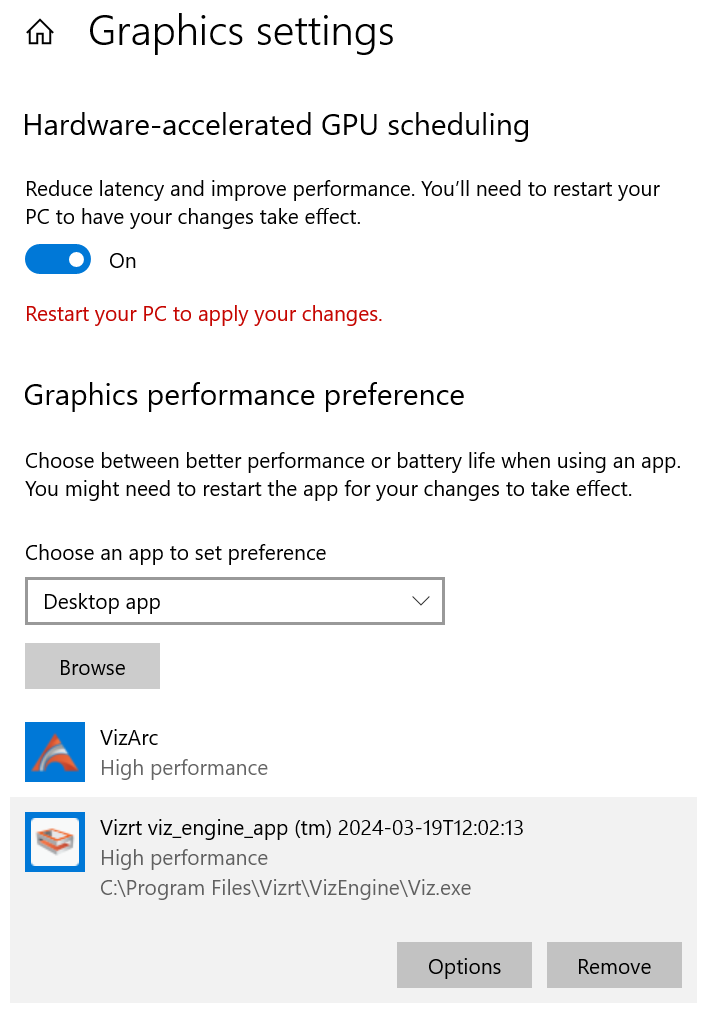
Task: Click the Graphics settings page title
Action: 241,32
